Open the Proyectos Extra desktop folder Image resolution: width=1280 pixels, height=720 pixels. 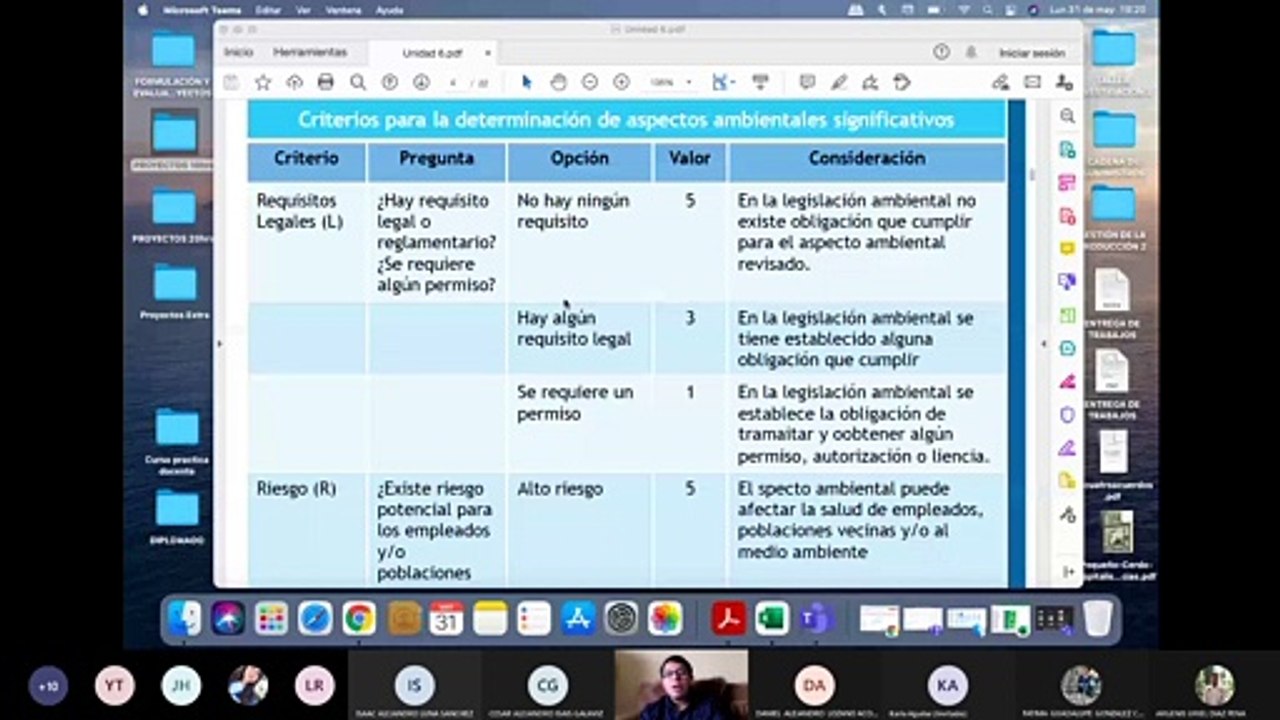175,292
